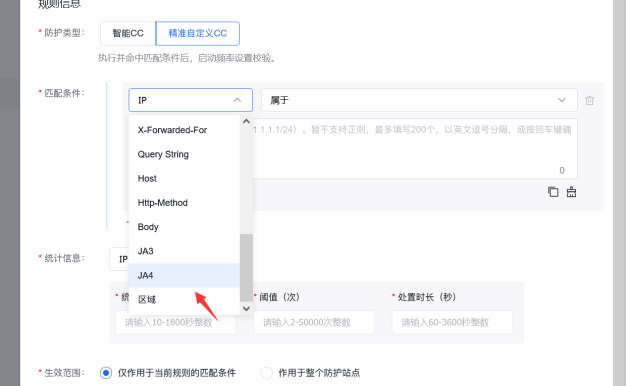Choose X-Forwarded-For from the dropdown list

coord(184,130)
